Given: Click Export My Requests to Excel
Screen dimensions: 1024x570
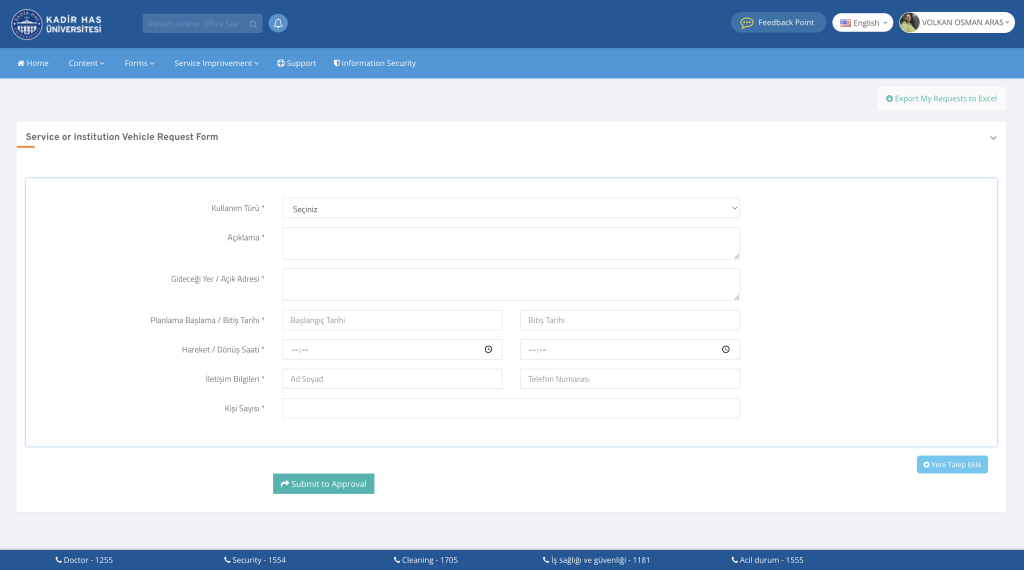Looking at the screenshot, I should tap(941, 99).
